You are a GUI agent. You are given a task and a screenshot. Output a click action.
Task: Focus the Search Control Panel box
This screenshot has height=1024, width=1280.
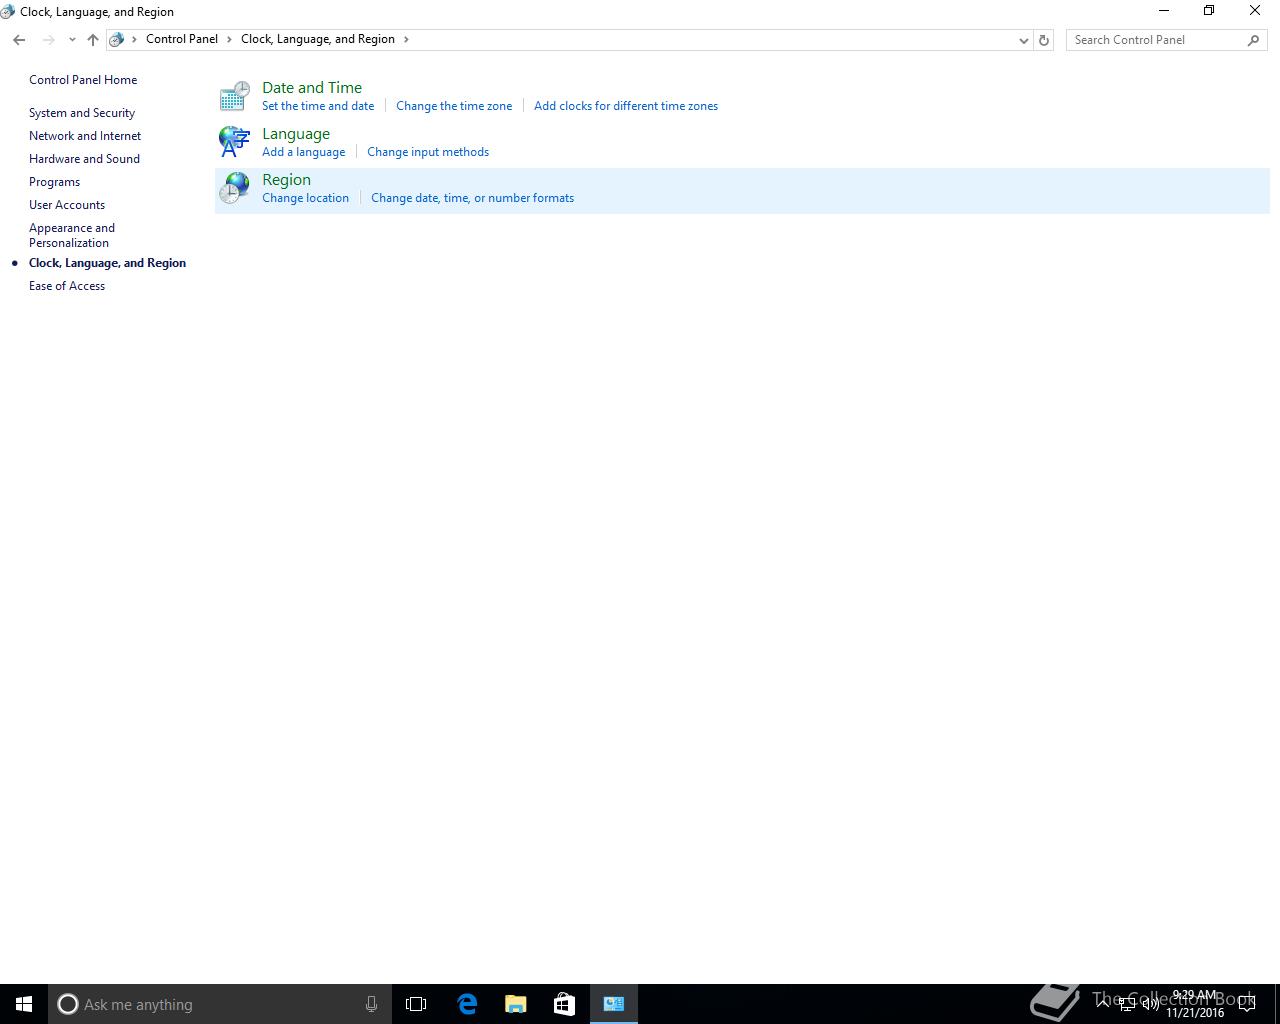pos(1155,40)
